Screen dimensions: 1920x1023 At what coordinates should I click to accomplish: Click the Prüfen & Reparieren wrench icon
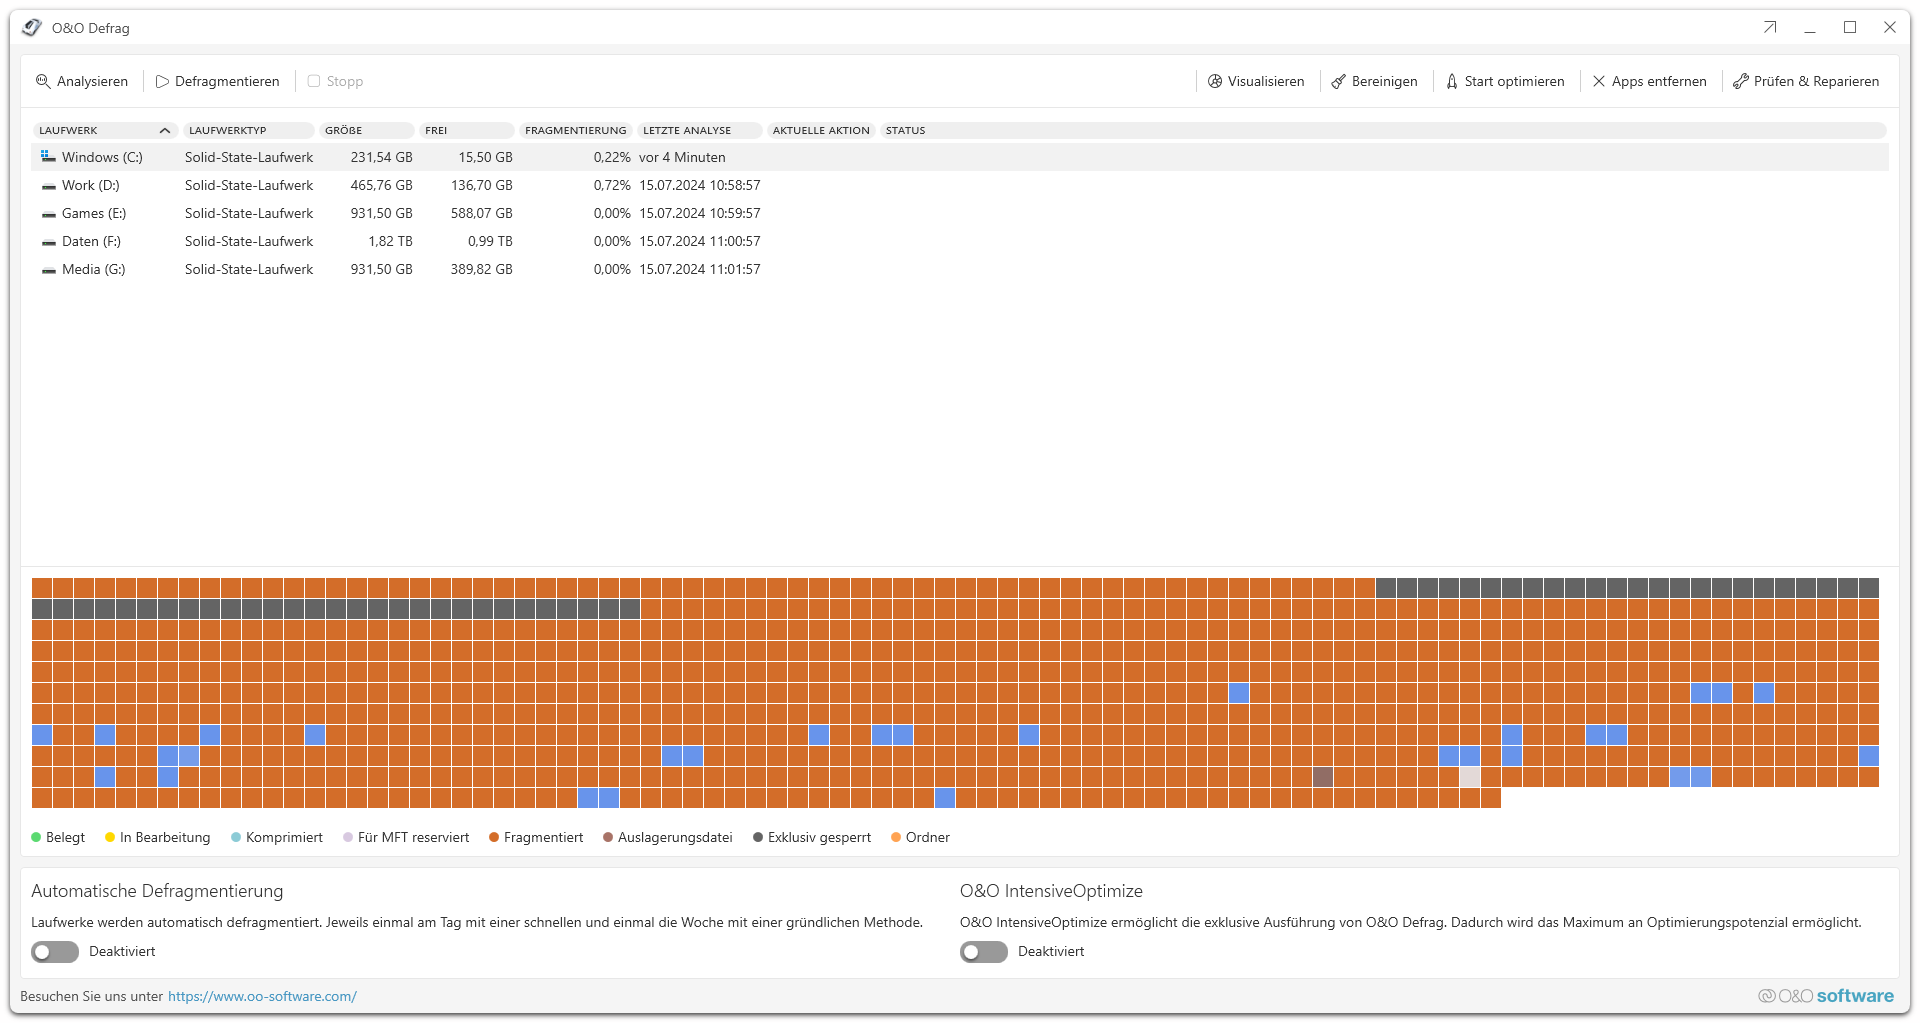1741,81
